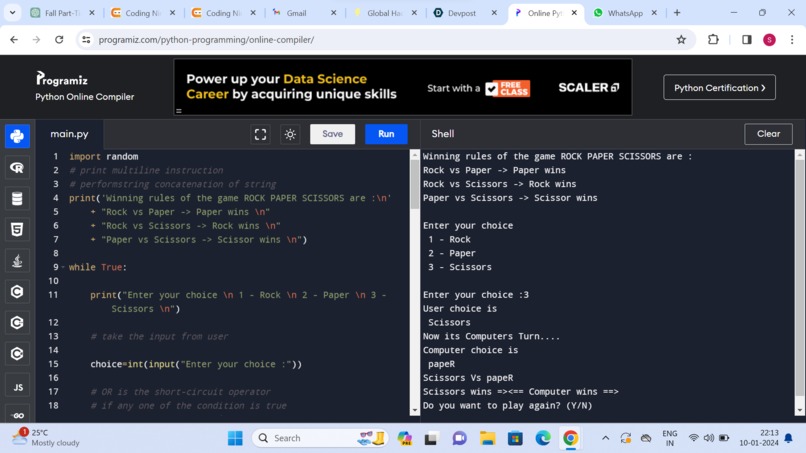Run the Python code

(x=386, y=134)
